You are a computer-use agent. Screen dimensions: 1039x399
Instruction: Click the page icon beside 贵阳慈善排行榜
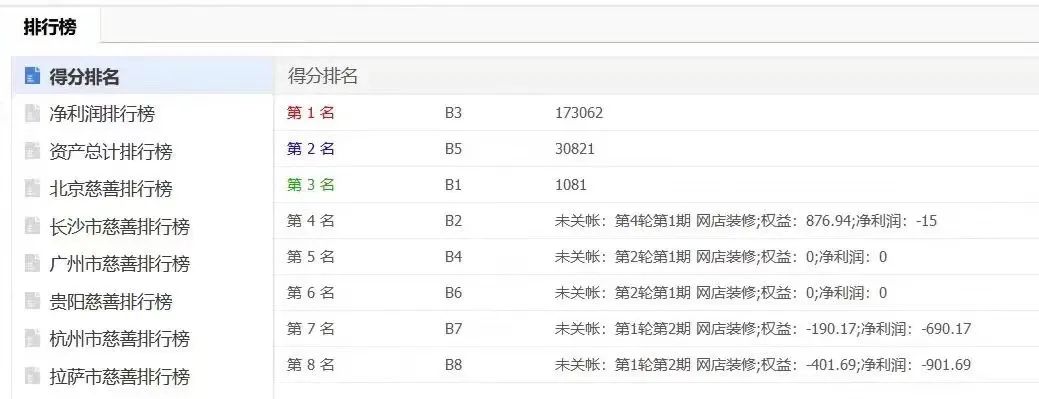pyautogui.click(x=32, y=301)
